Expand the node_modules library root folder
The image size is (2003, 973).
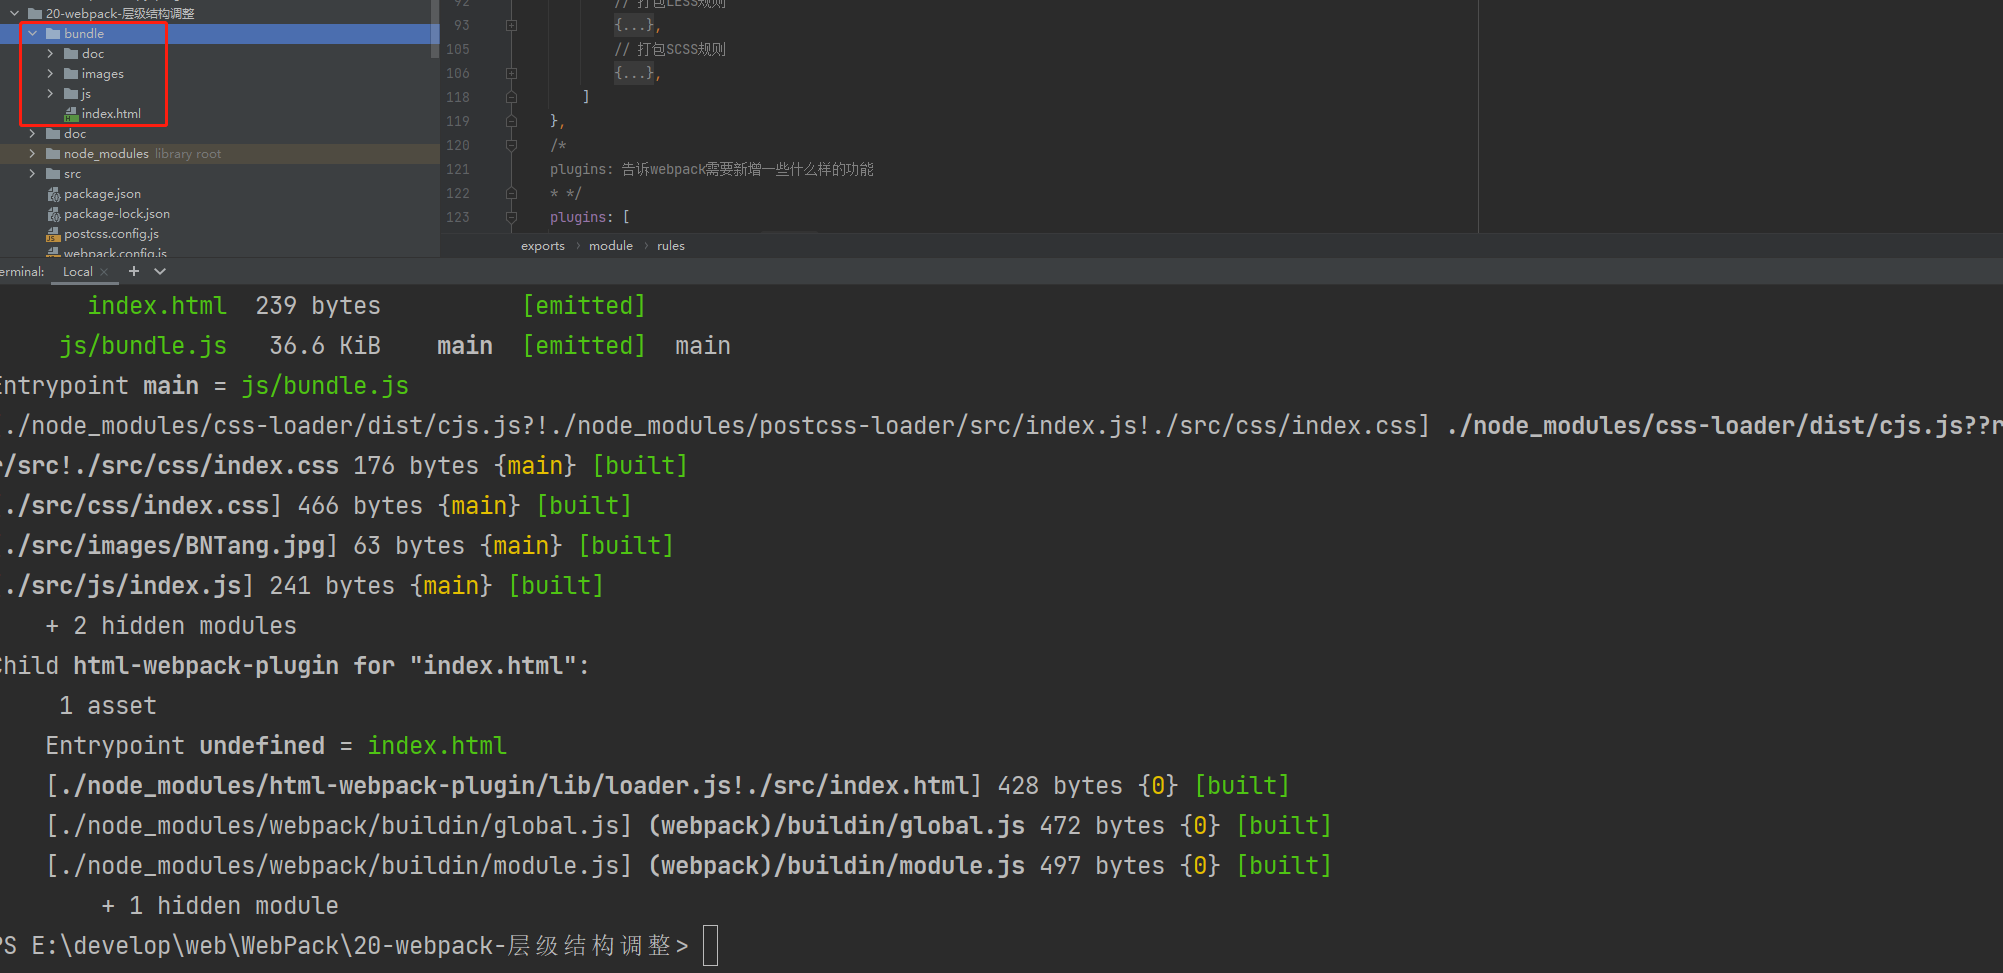point(32,153)
